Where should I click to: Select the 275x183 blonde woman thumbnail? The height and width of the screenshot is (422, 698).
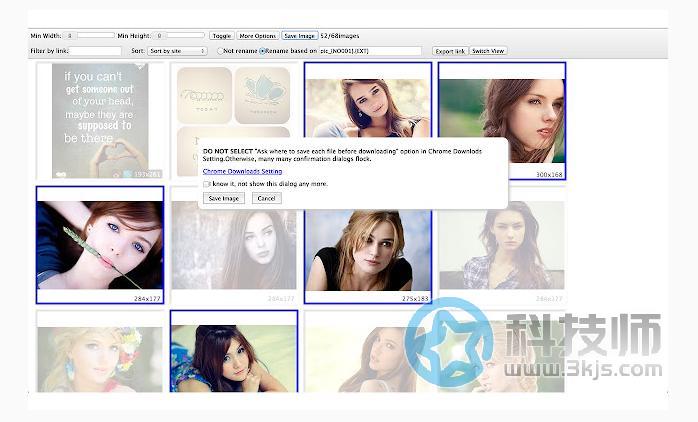tap(368, 256)
